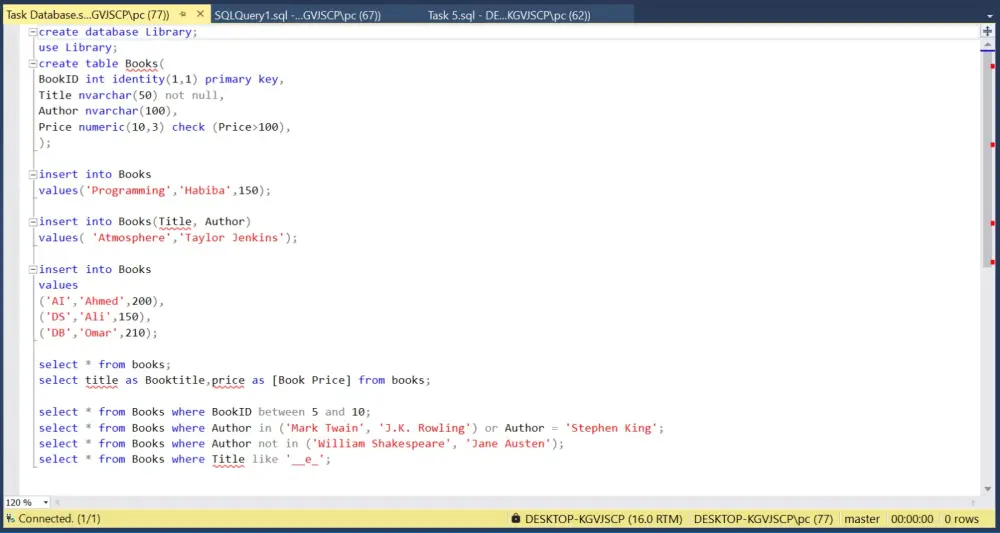Open the tab overflow dropdown arrow
The image size is (1000, 533).
click(990, 16)
